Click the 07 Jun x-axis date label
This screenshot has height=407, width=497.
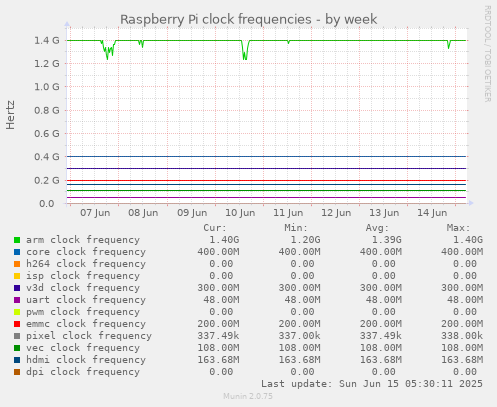(x=95, y=213)
